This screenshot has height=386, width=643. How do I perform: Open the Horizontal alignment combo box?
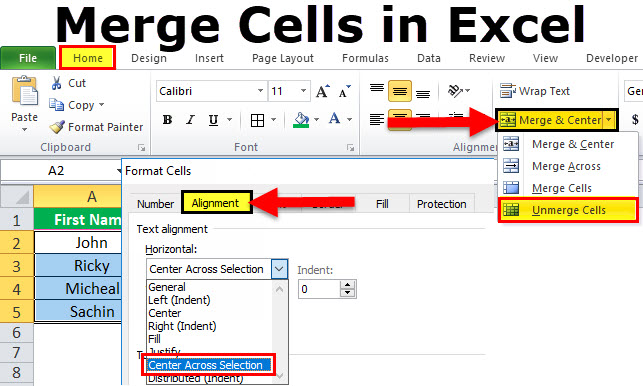(x=217, y=269)
